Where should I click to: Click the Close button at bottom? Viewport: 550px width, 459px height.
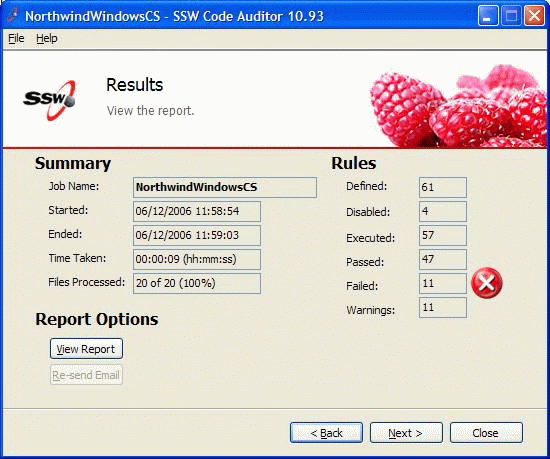(x=486, y=433)
